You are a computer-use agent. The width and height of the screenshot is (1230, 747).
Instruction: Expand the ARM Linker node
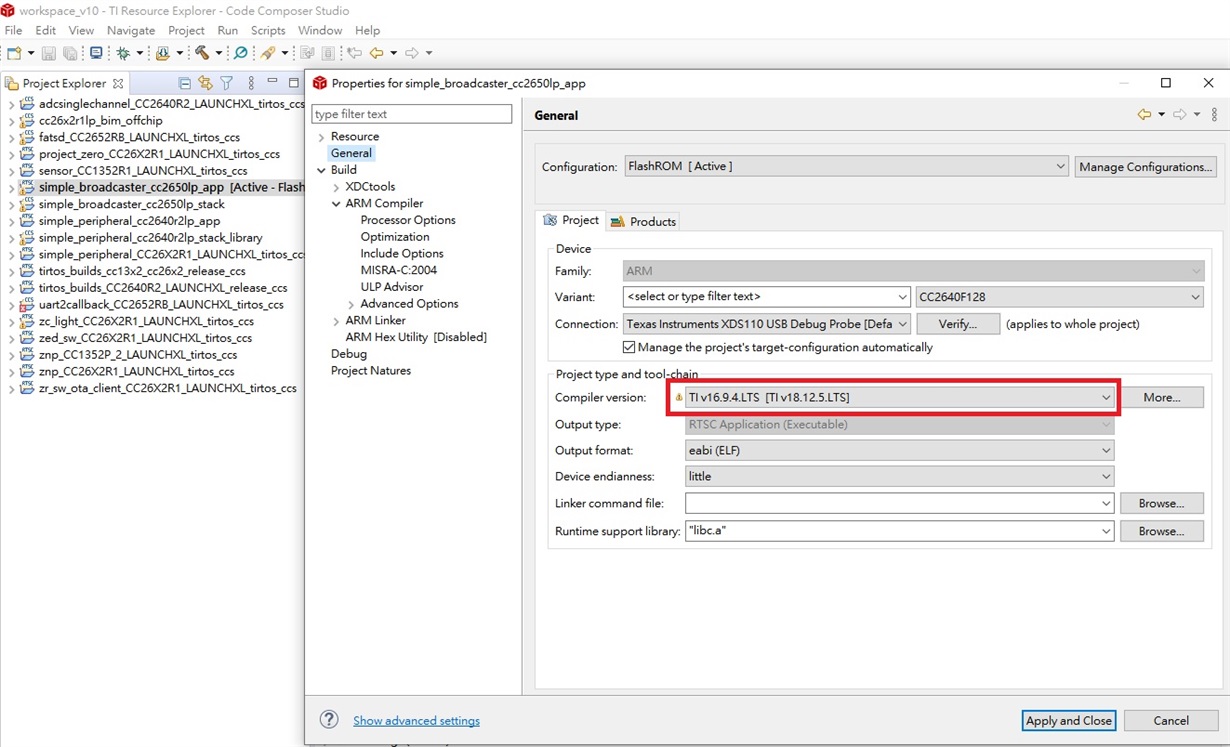pos(336,321)
